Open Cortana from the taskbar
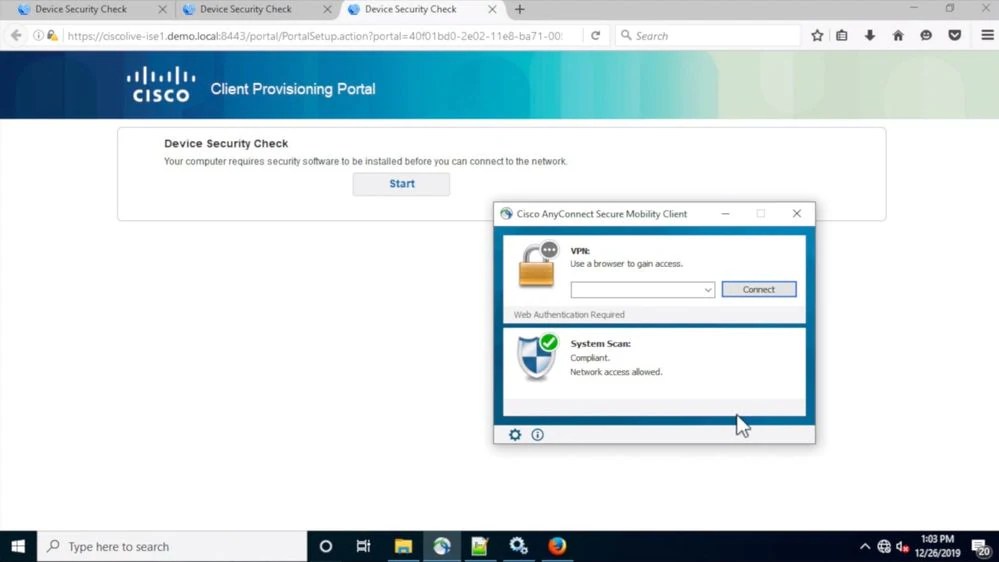 click(x=326, y=546)
